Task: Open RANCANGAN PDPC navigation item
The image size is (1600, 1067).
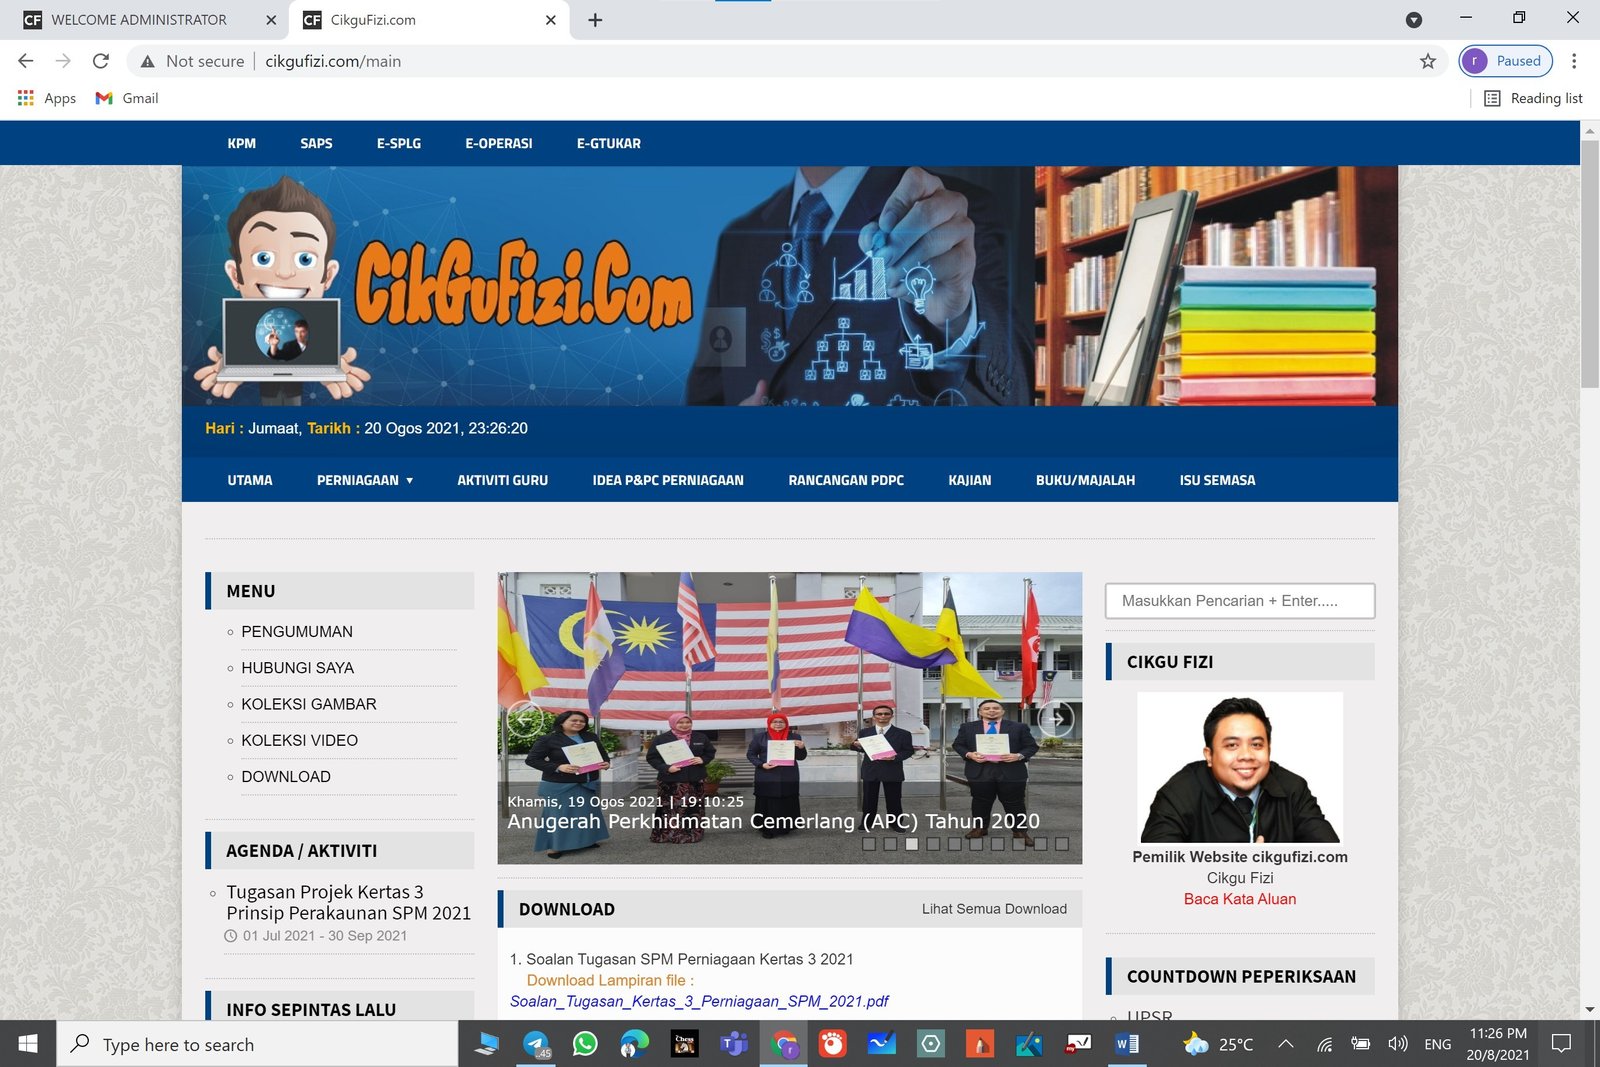Action: click(846, 480)
